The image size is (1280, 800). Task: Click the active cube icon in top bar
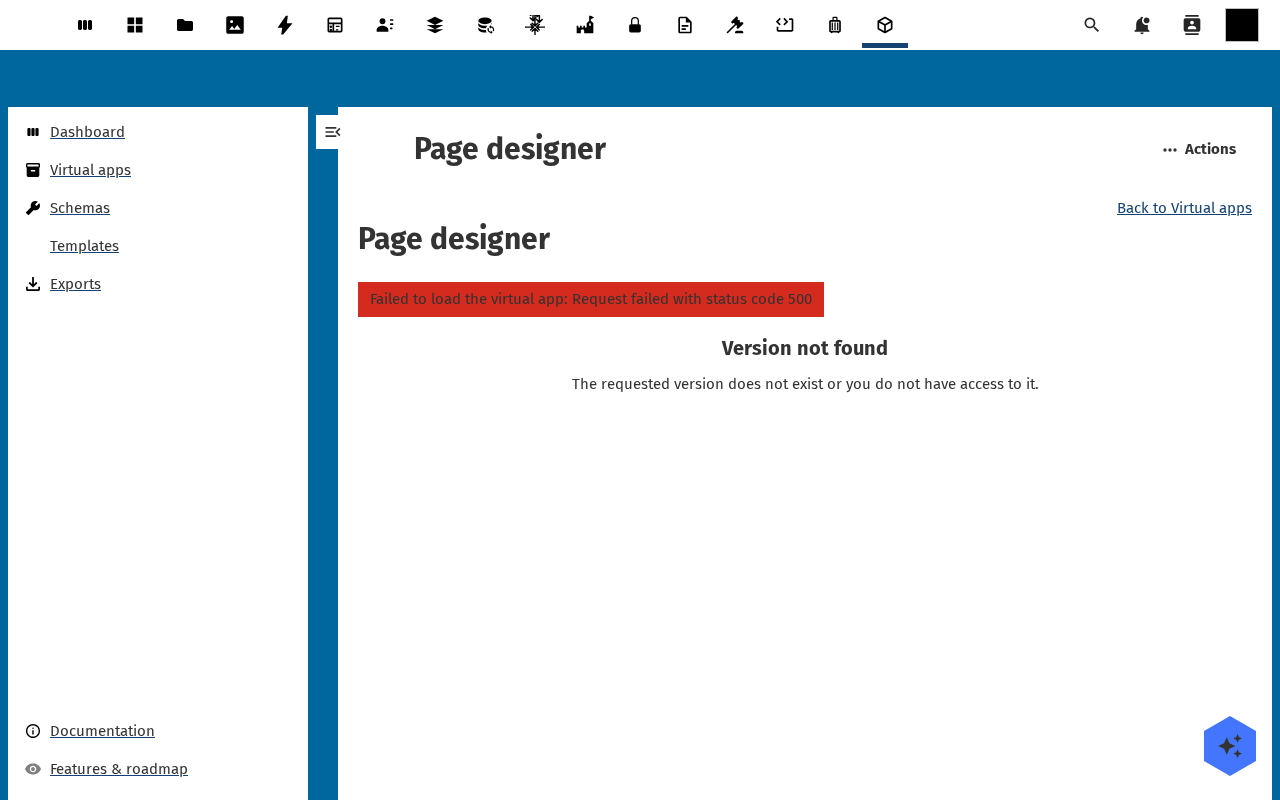click(885, 25)
